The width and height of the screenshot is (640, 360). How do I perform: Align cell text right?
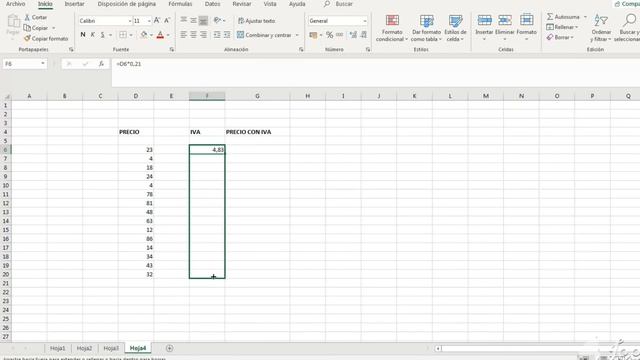pyautogui.click(x=203, y=35)
